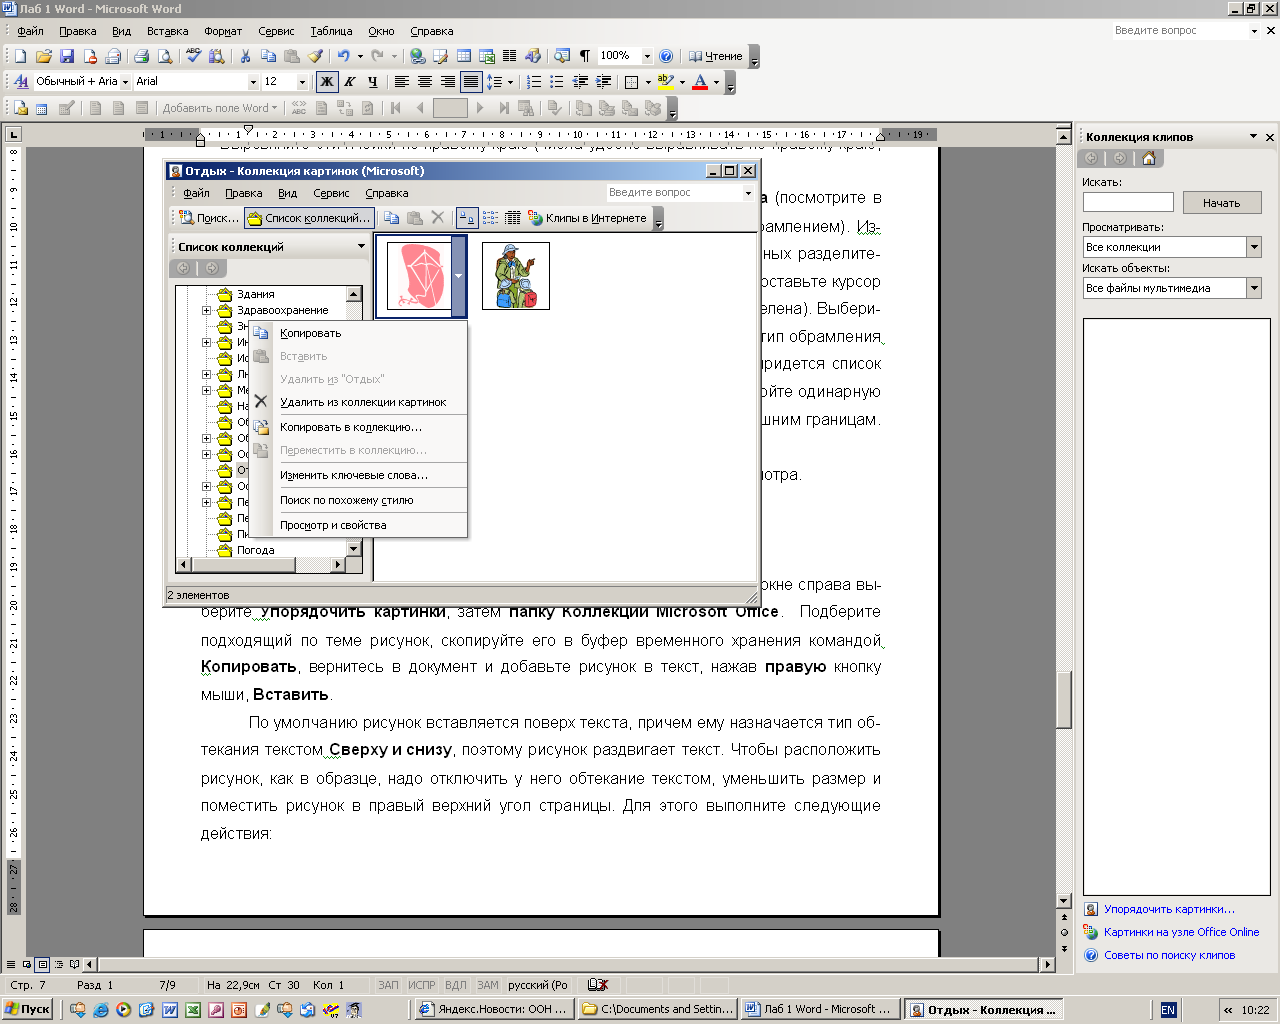Click the Начать search button
The width and height of the screenshot is (1280, 1024).
tap(1221, 203)
